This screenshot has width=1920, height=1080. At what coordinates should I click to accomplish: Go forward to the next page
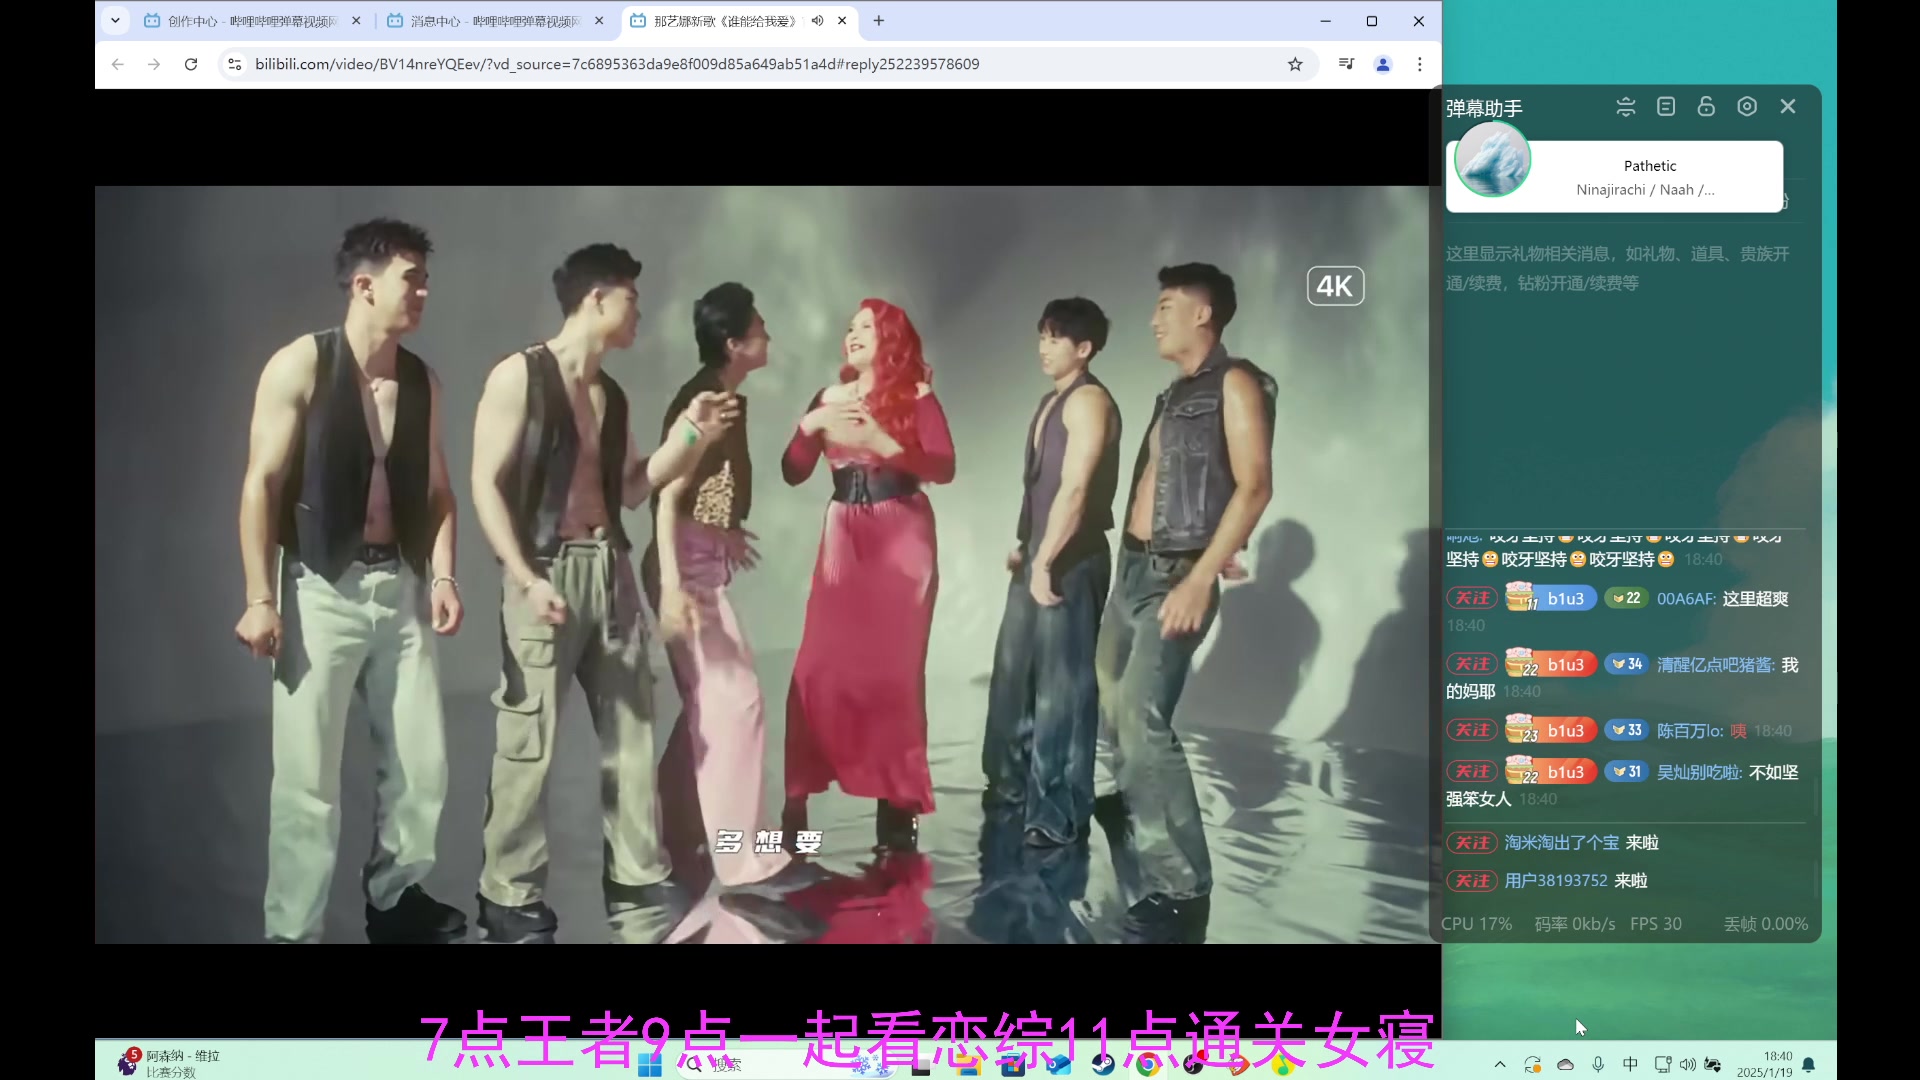tap(154, 64)
